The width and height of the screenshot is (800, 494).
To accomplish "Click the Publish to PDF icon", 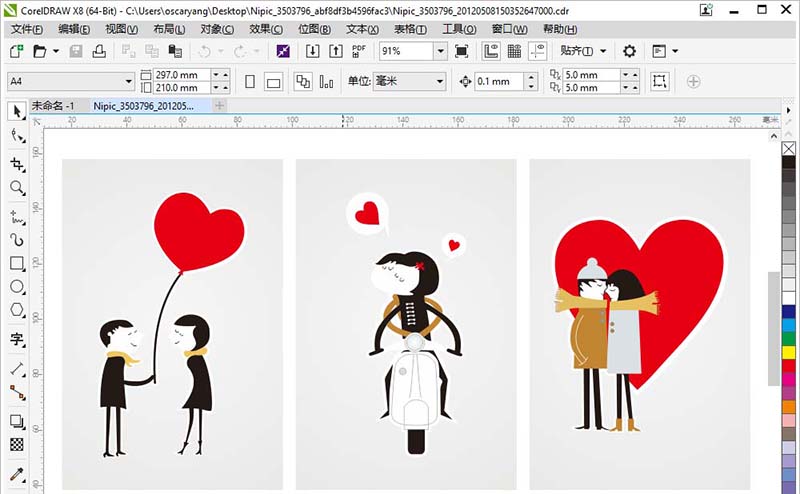I will pos(359,51).
